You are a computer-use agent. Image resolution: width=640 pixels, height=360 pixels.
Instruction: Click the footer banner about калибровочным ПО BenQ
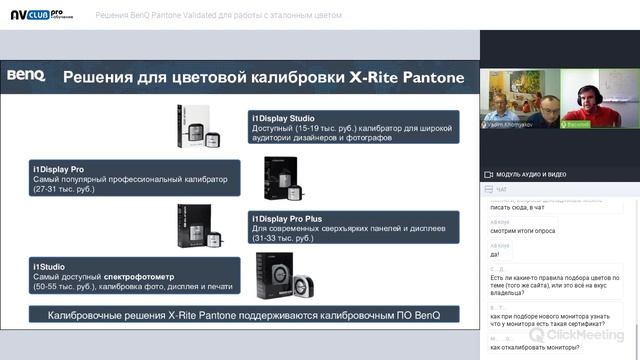pyautogui.click(x=244, y=315)
